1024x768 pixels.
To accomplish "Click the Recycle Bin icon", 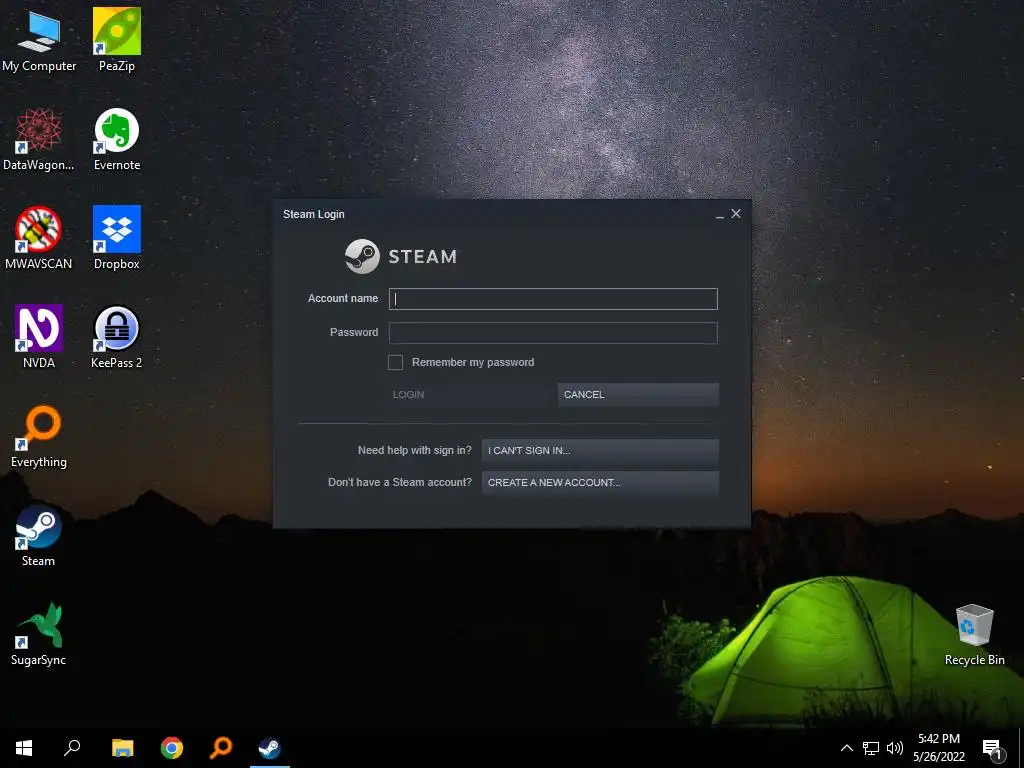I will pyautogui.click(x=974, y=634).
